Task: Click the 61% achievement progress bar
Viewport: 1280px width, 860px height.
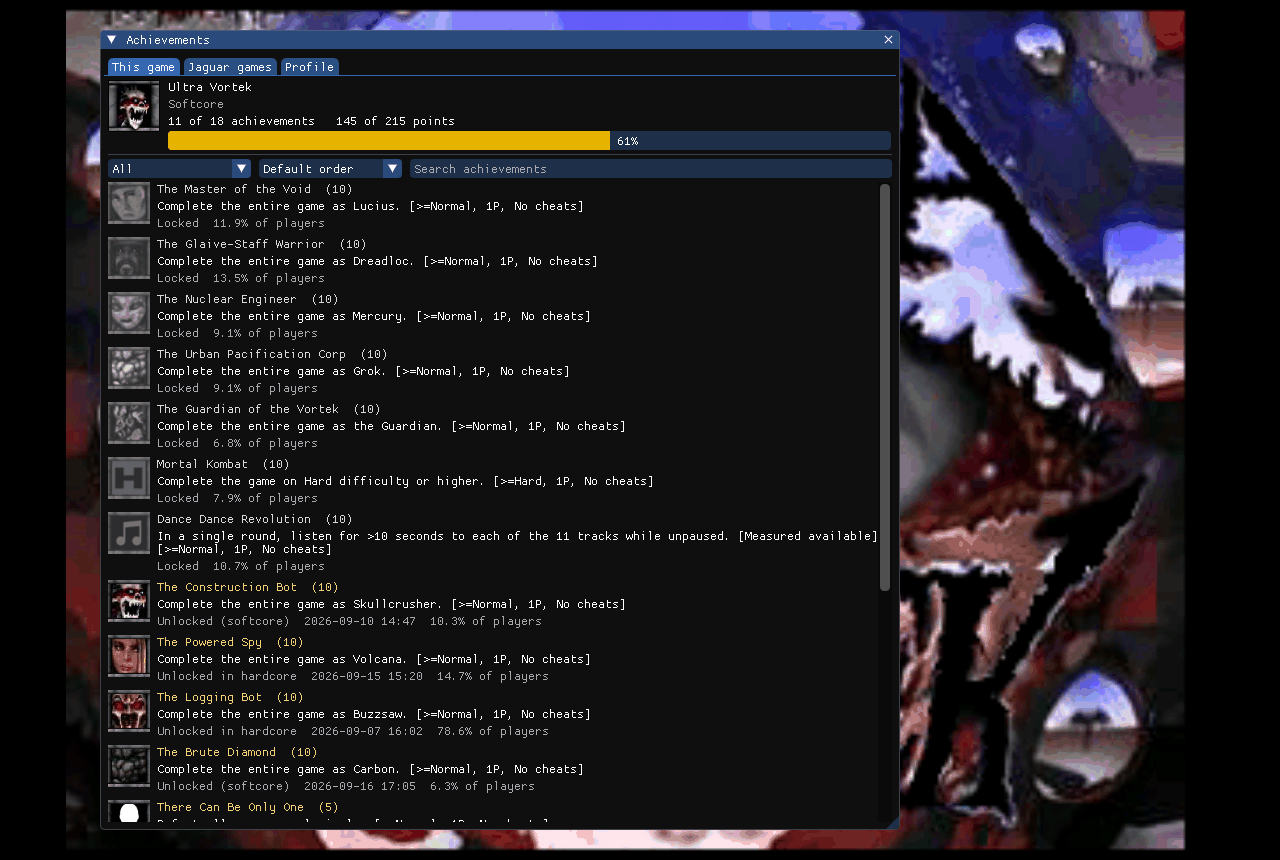Action: coord(529,141)
